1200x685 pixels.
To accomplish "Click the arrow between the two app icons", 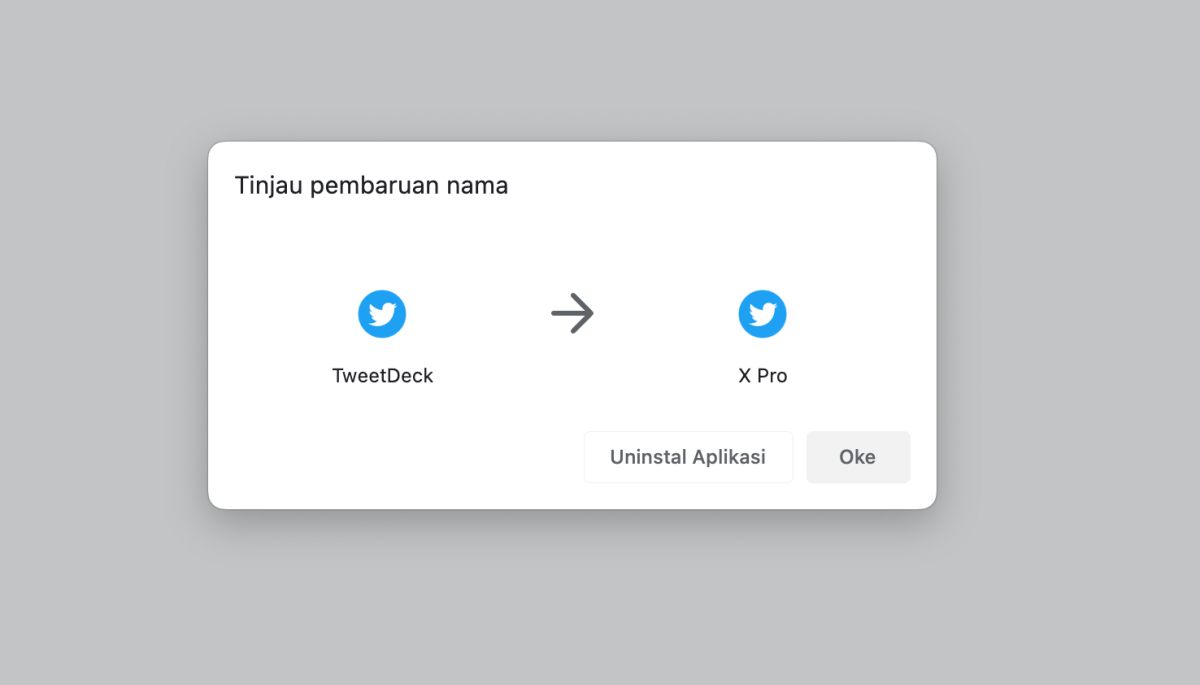I will tap(573, 314).
